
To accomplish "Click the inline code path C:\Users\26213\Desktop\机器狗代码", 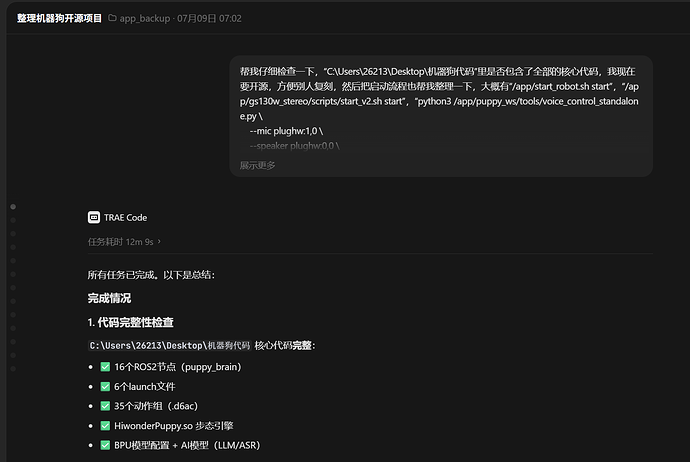I will pos(170,346).
